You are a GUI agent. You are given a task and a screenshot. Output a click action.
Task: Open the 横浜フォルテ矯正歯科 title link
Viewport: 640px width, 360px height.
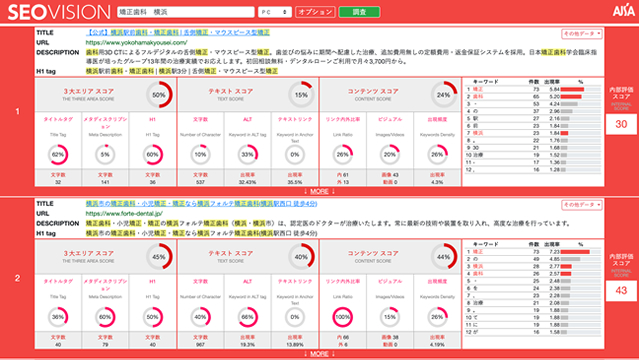201,203
